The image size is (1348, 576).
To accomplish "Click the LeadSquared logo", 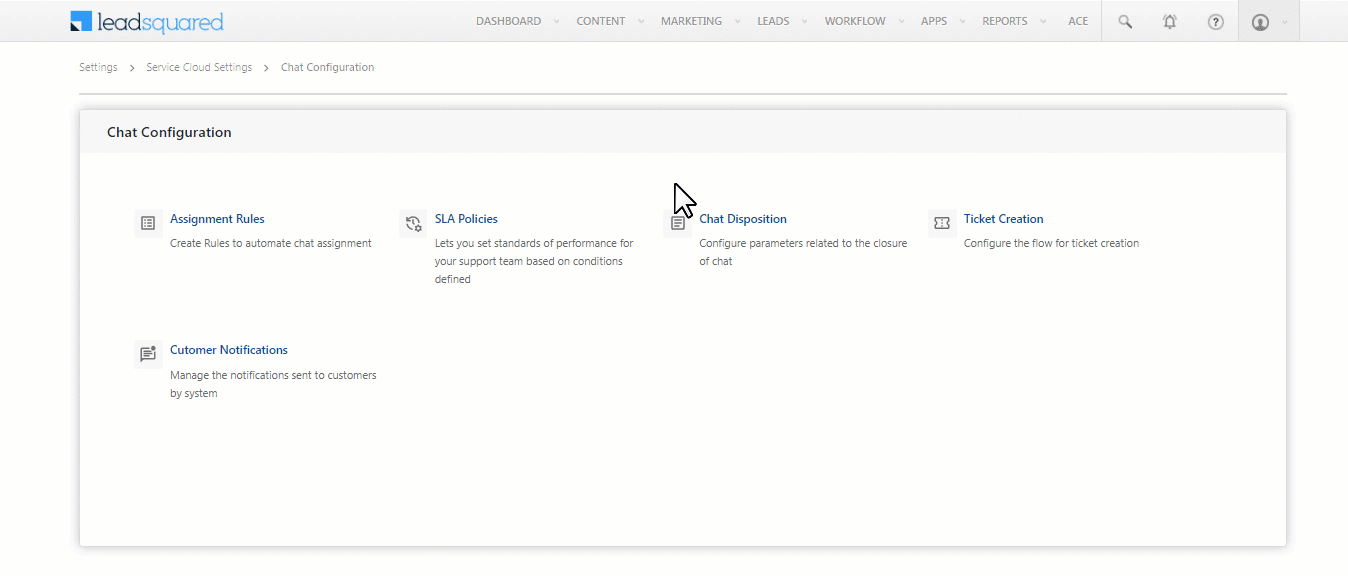I will [146, 20].
